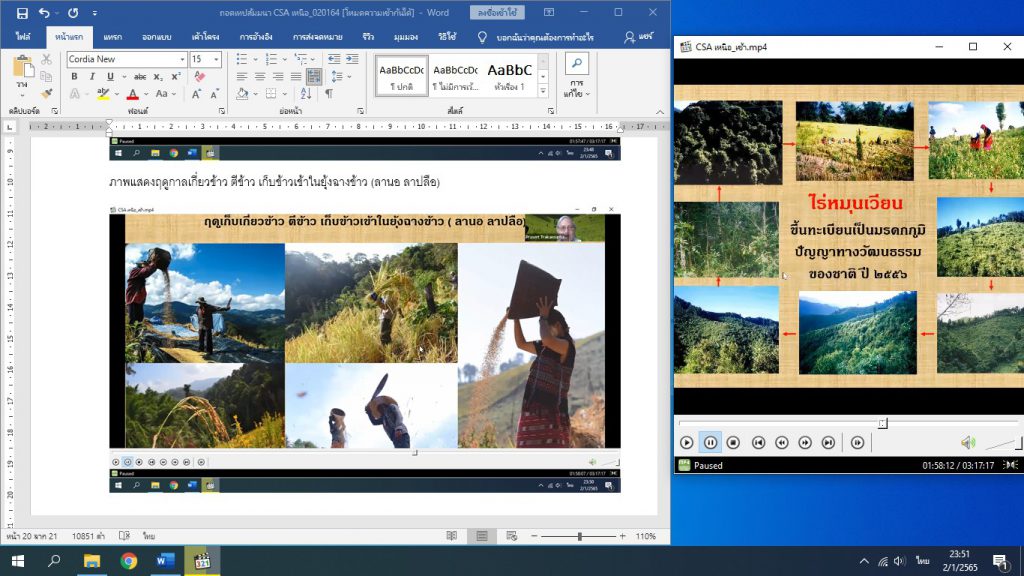Click the Save icon in Word's title bar
Viewport: 1024px width, 576px height.
pos(17,13)
